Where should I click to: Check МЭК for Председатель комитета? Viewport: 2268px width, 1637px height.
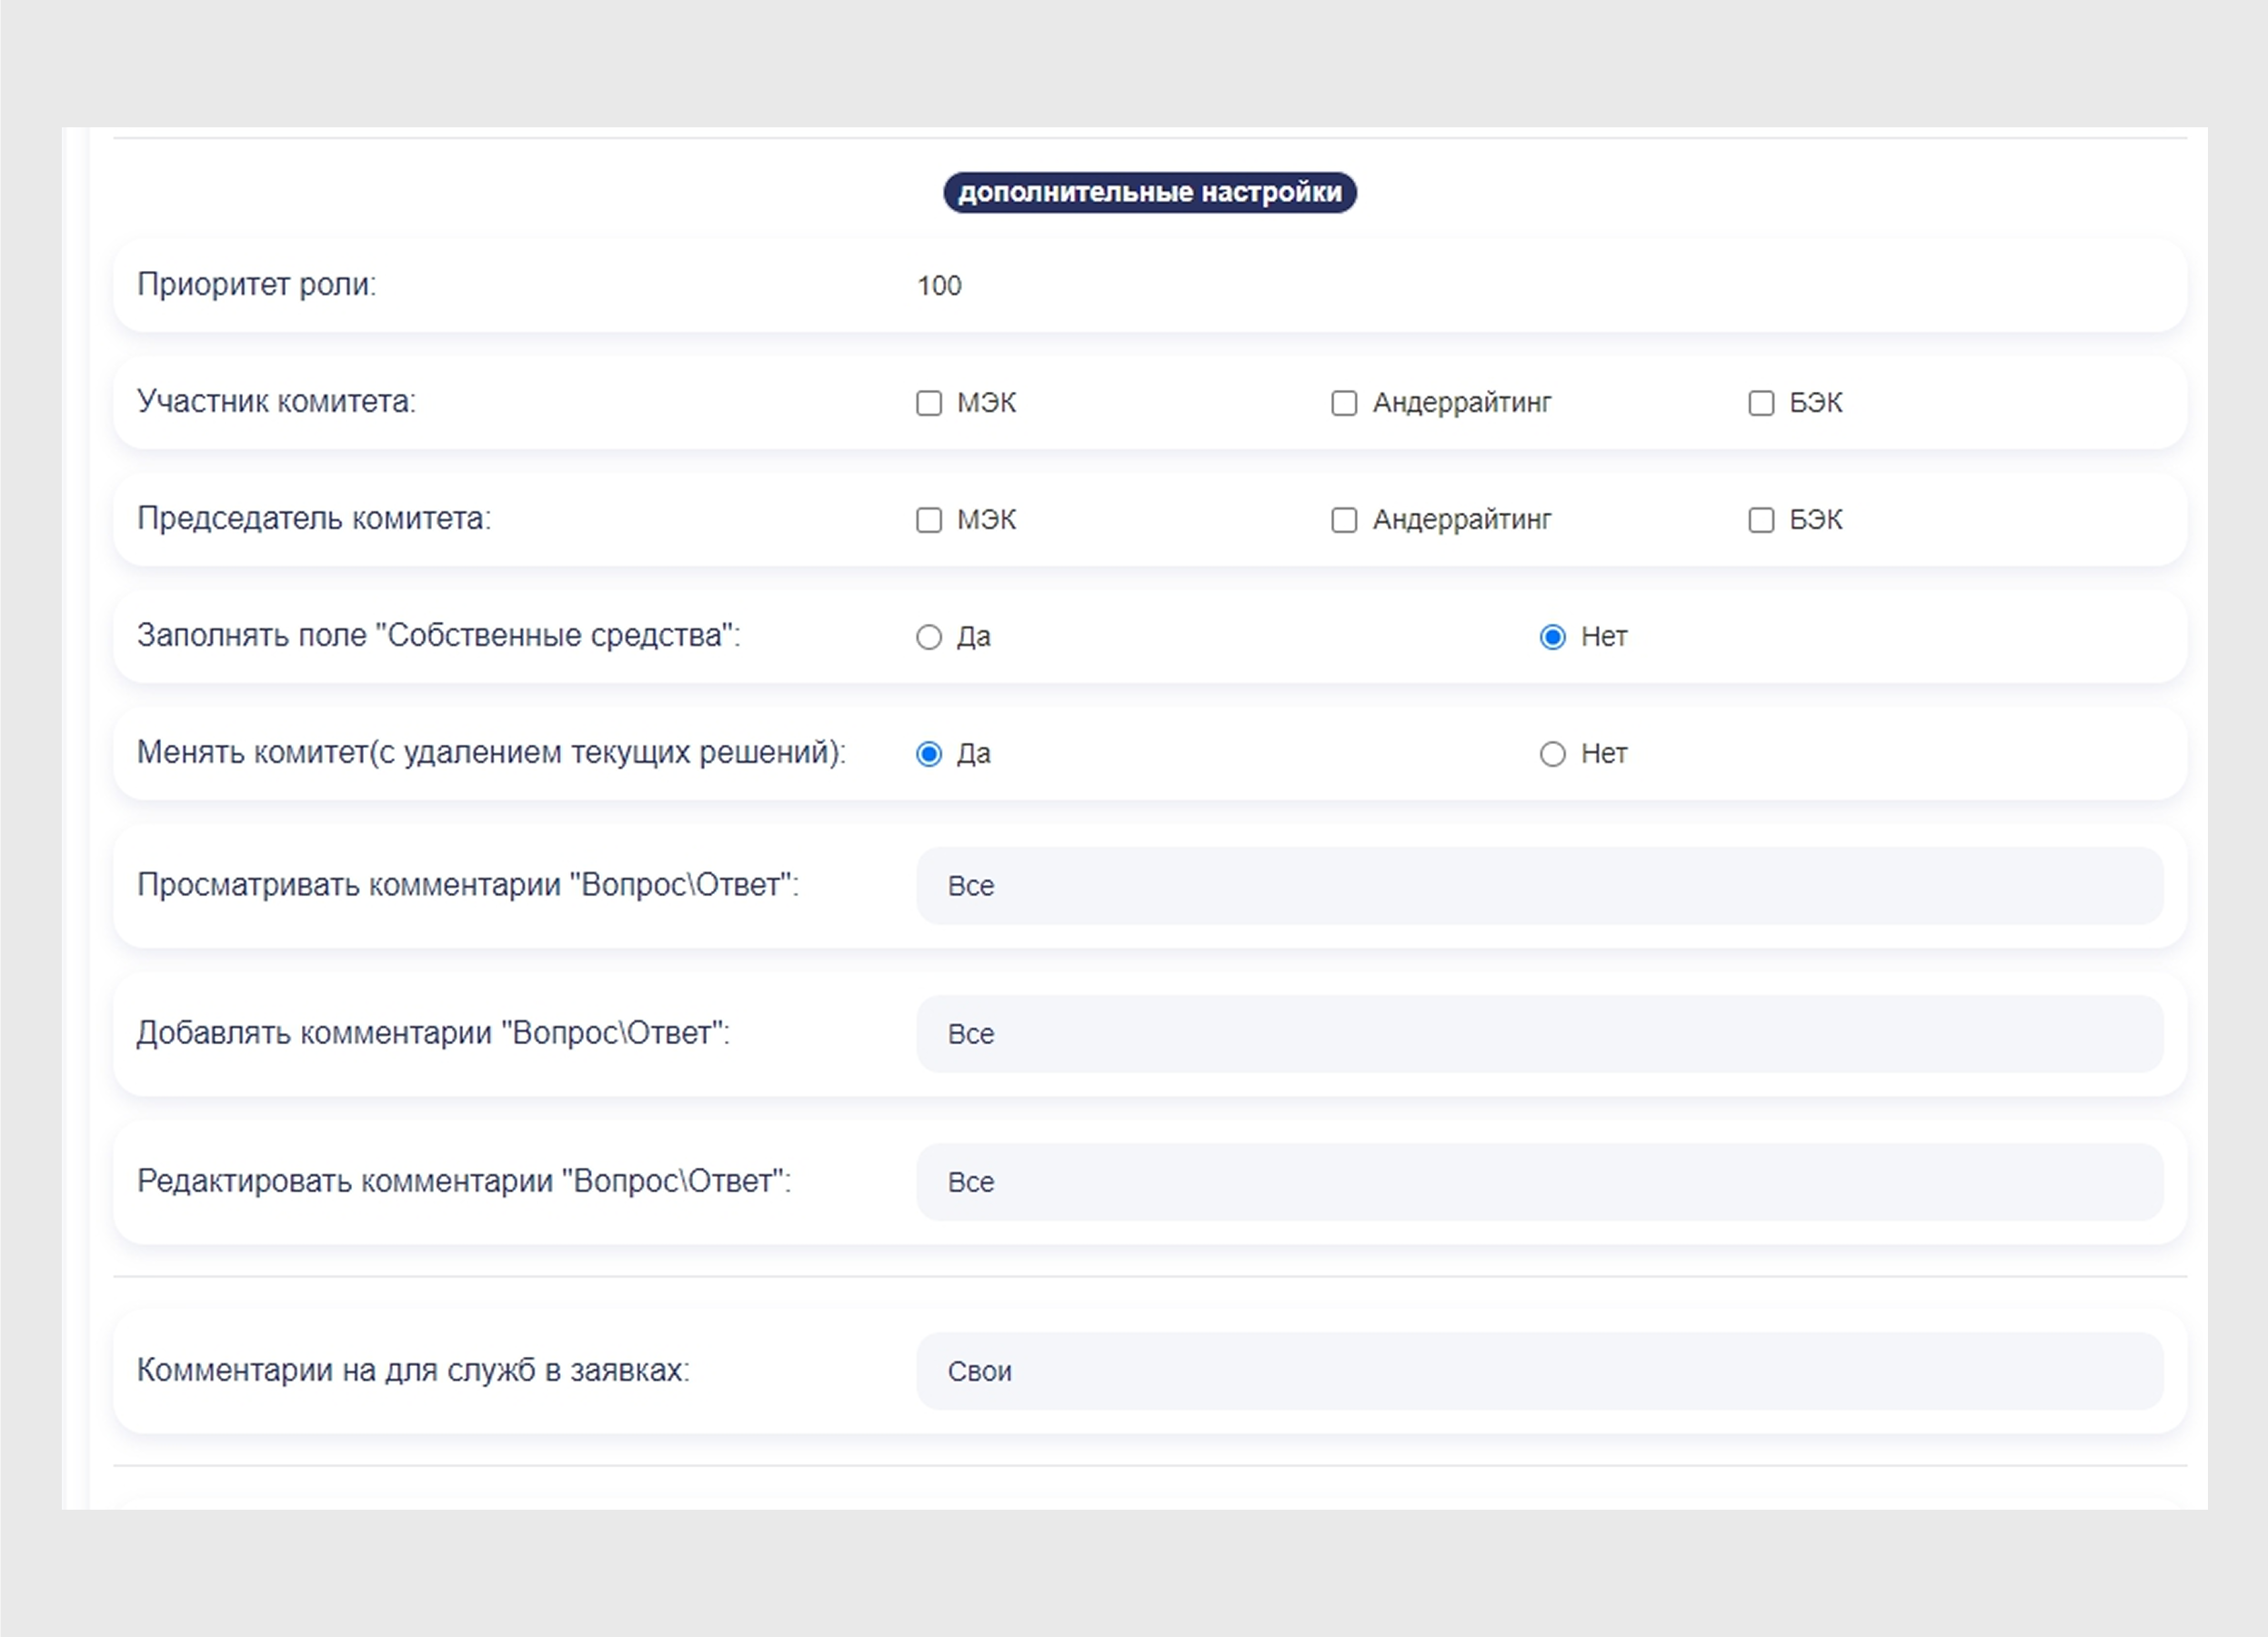point(929,520)
